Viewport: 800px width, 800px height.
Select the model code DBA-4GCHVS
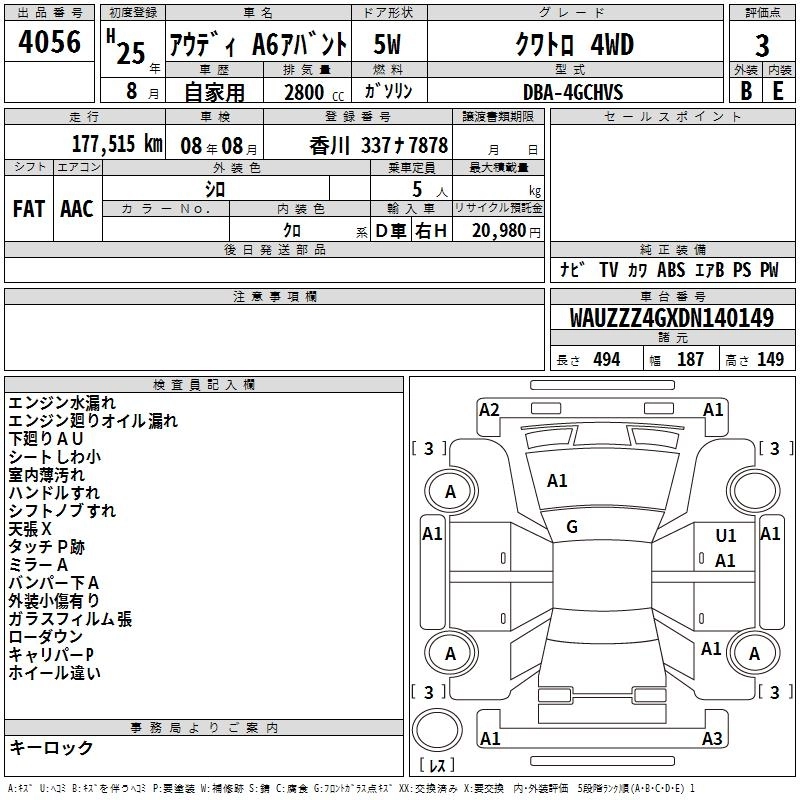coord(573,92)
